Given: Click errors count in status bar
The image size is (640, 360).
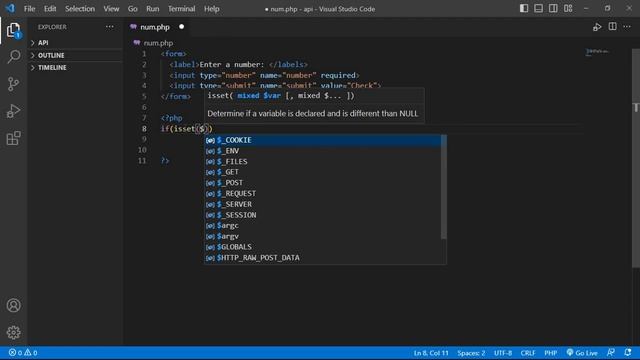Looking at the screenshot, I should (16, 353).
